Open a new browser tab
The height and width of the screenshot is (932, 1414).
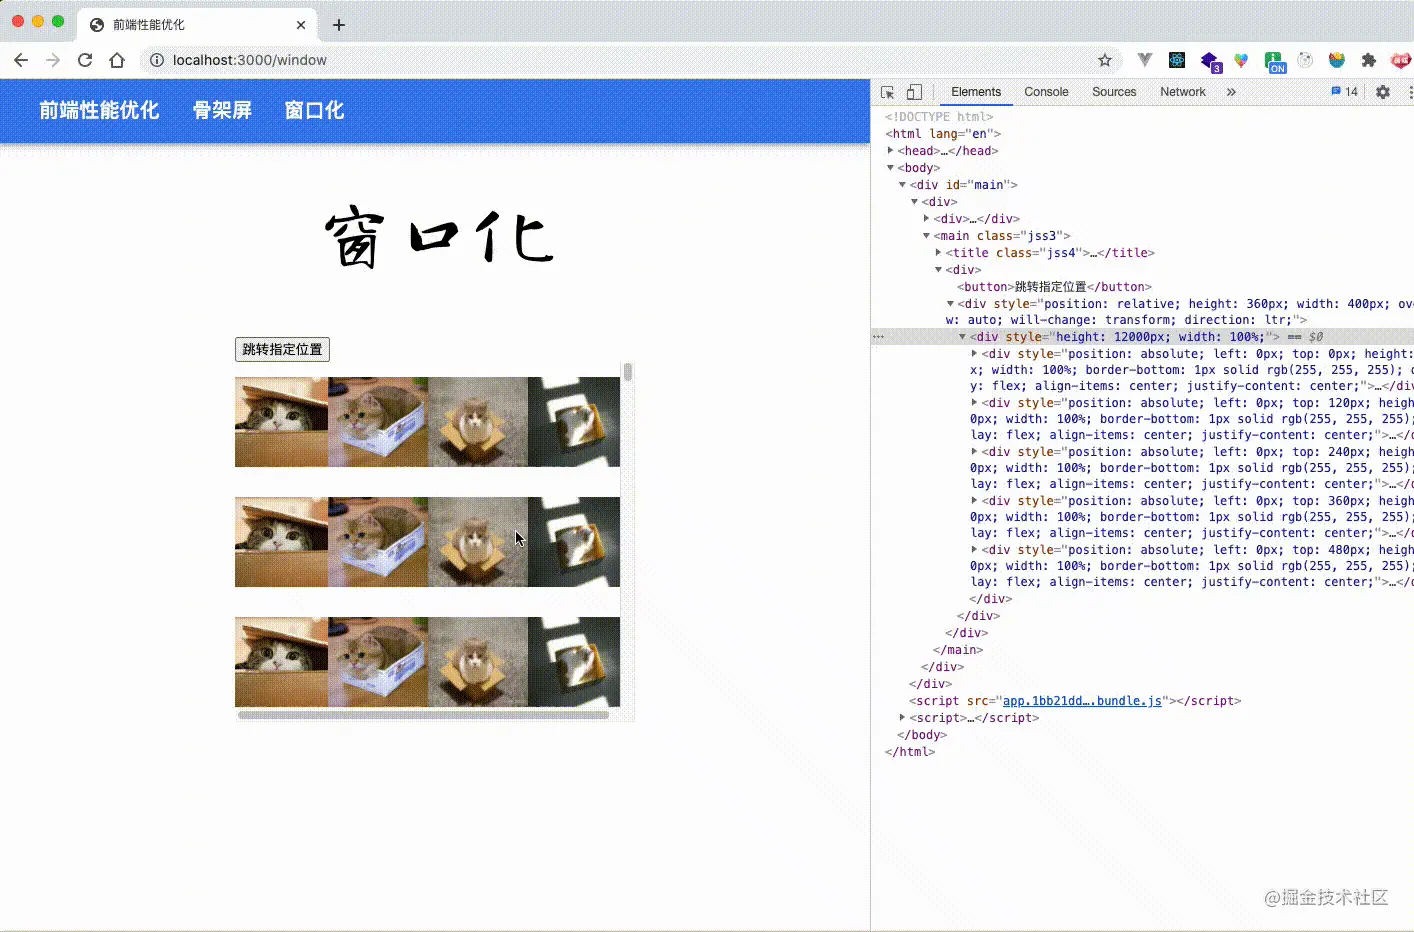[339, 25]
